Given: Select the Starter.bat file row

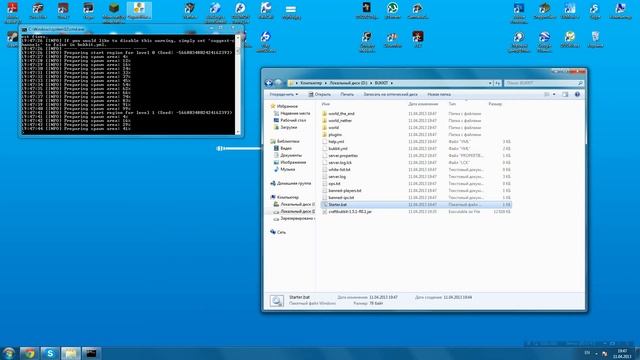Looking at the screenshot, I should coord(416,204).
